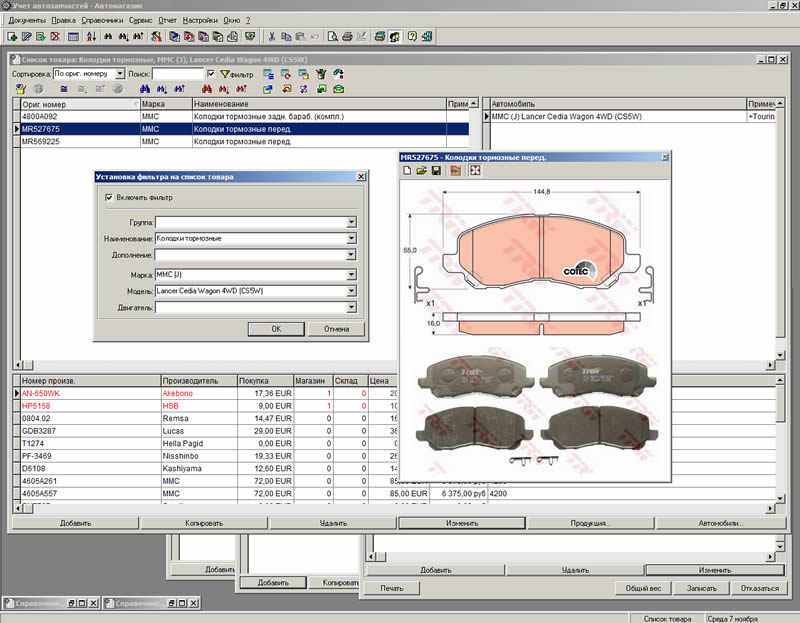Open the Отчет menu
This screenshot has height=623, width=800.
coord(167,20)
